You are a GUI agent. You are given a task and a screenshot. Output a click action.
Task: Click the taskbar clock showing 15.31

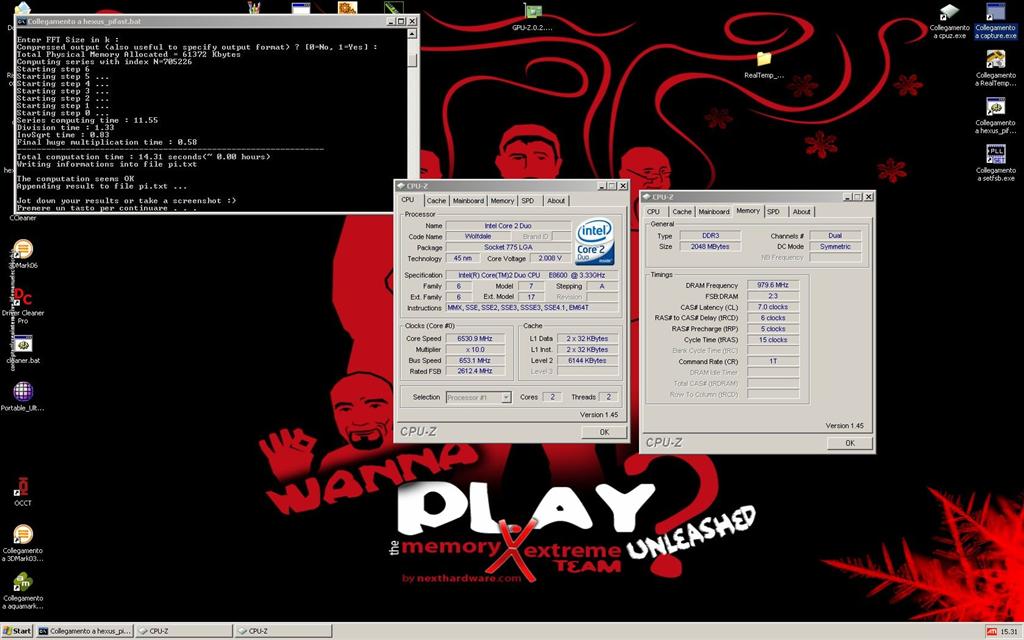point(1009,632)
